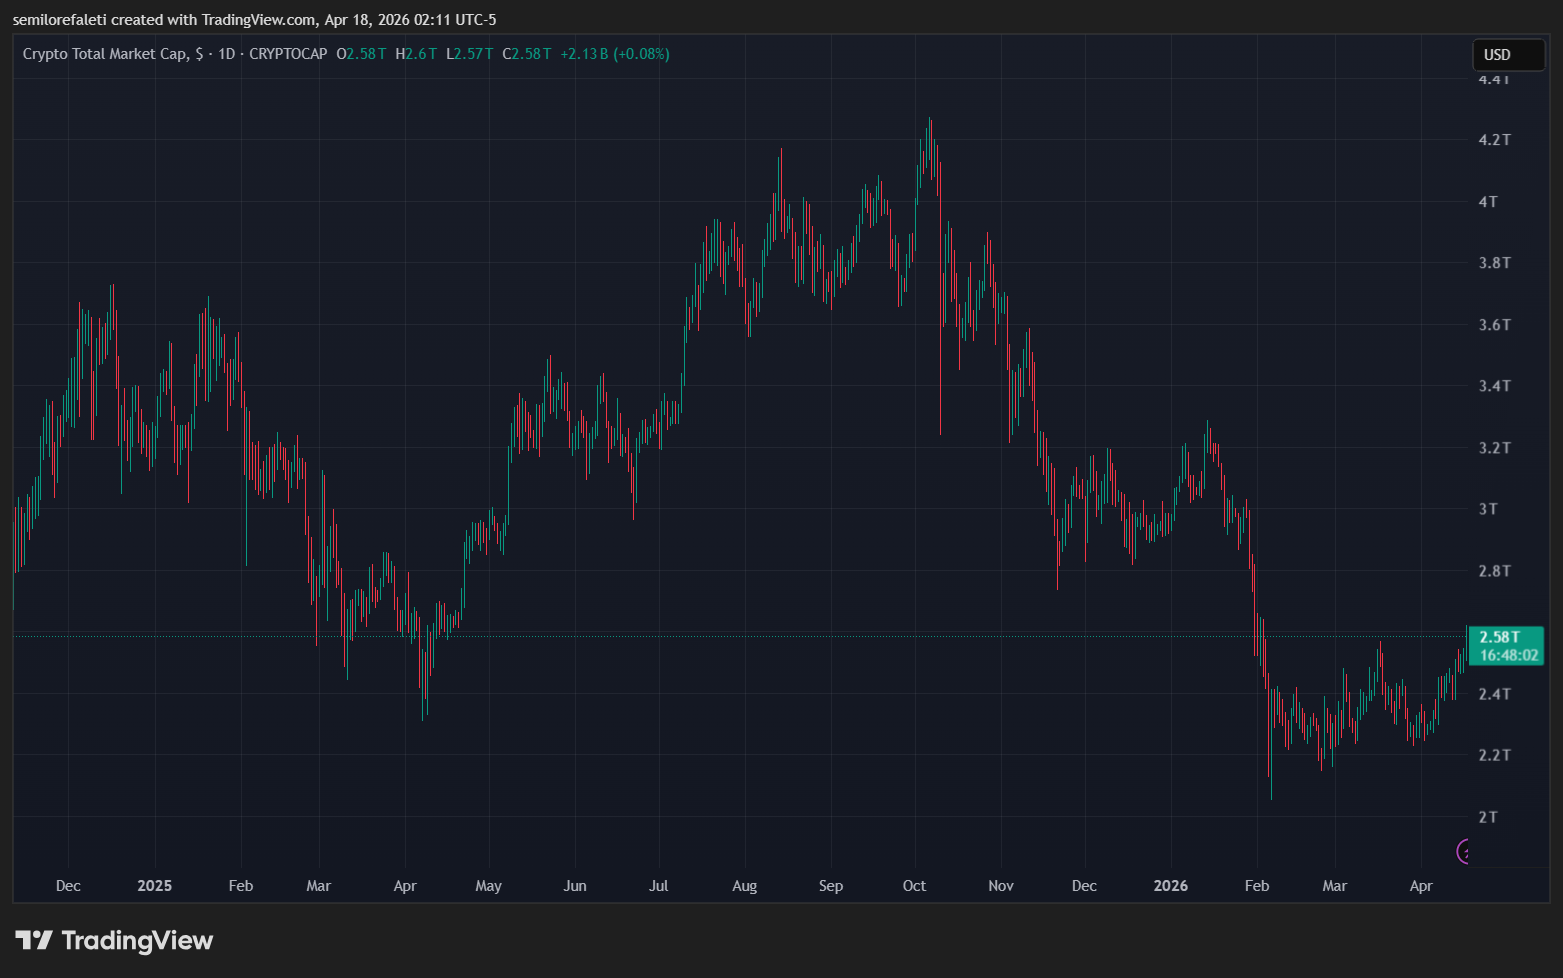Click the 3.4T price axis label
This screenshot has height=978, width=1563.
pyautogui.click(x=1494, y=386)
